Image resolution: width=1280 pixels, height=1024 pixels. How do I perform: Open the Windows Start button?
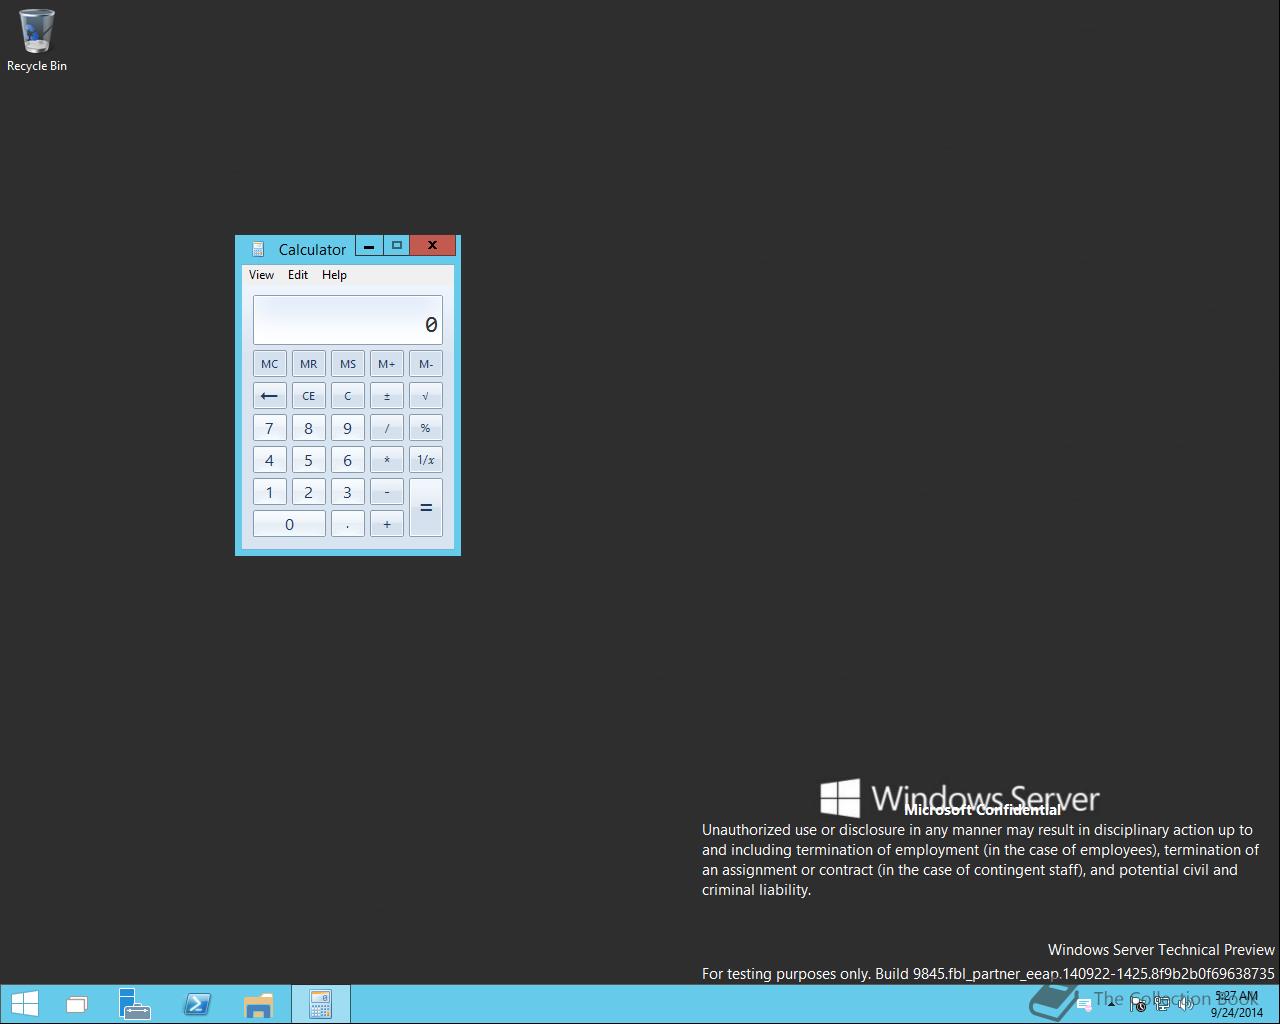(25, 1004)
